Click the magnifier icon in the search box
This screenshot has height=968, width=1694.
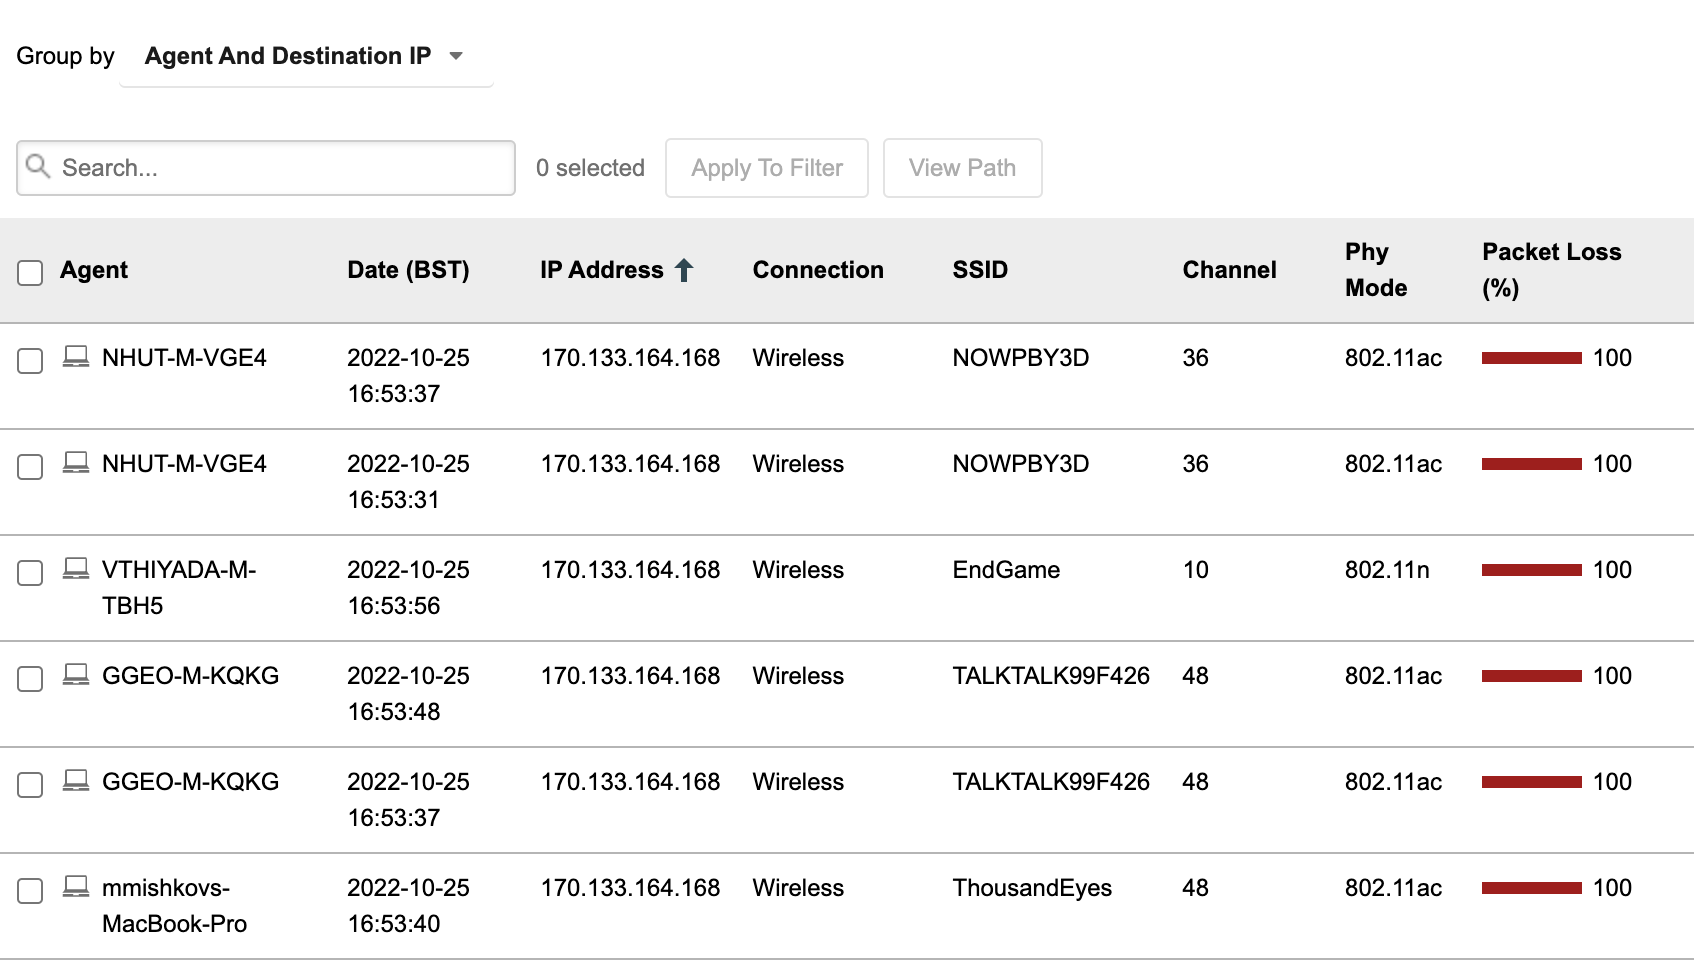(38, 166)
